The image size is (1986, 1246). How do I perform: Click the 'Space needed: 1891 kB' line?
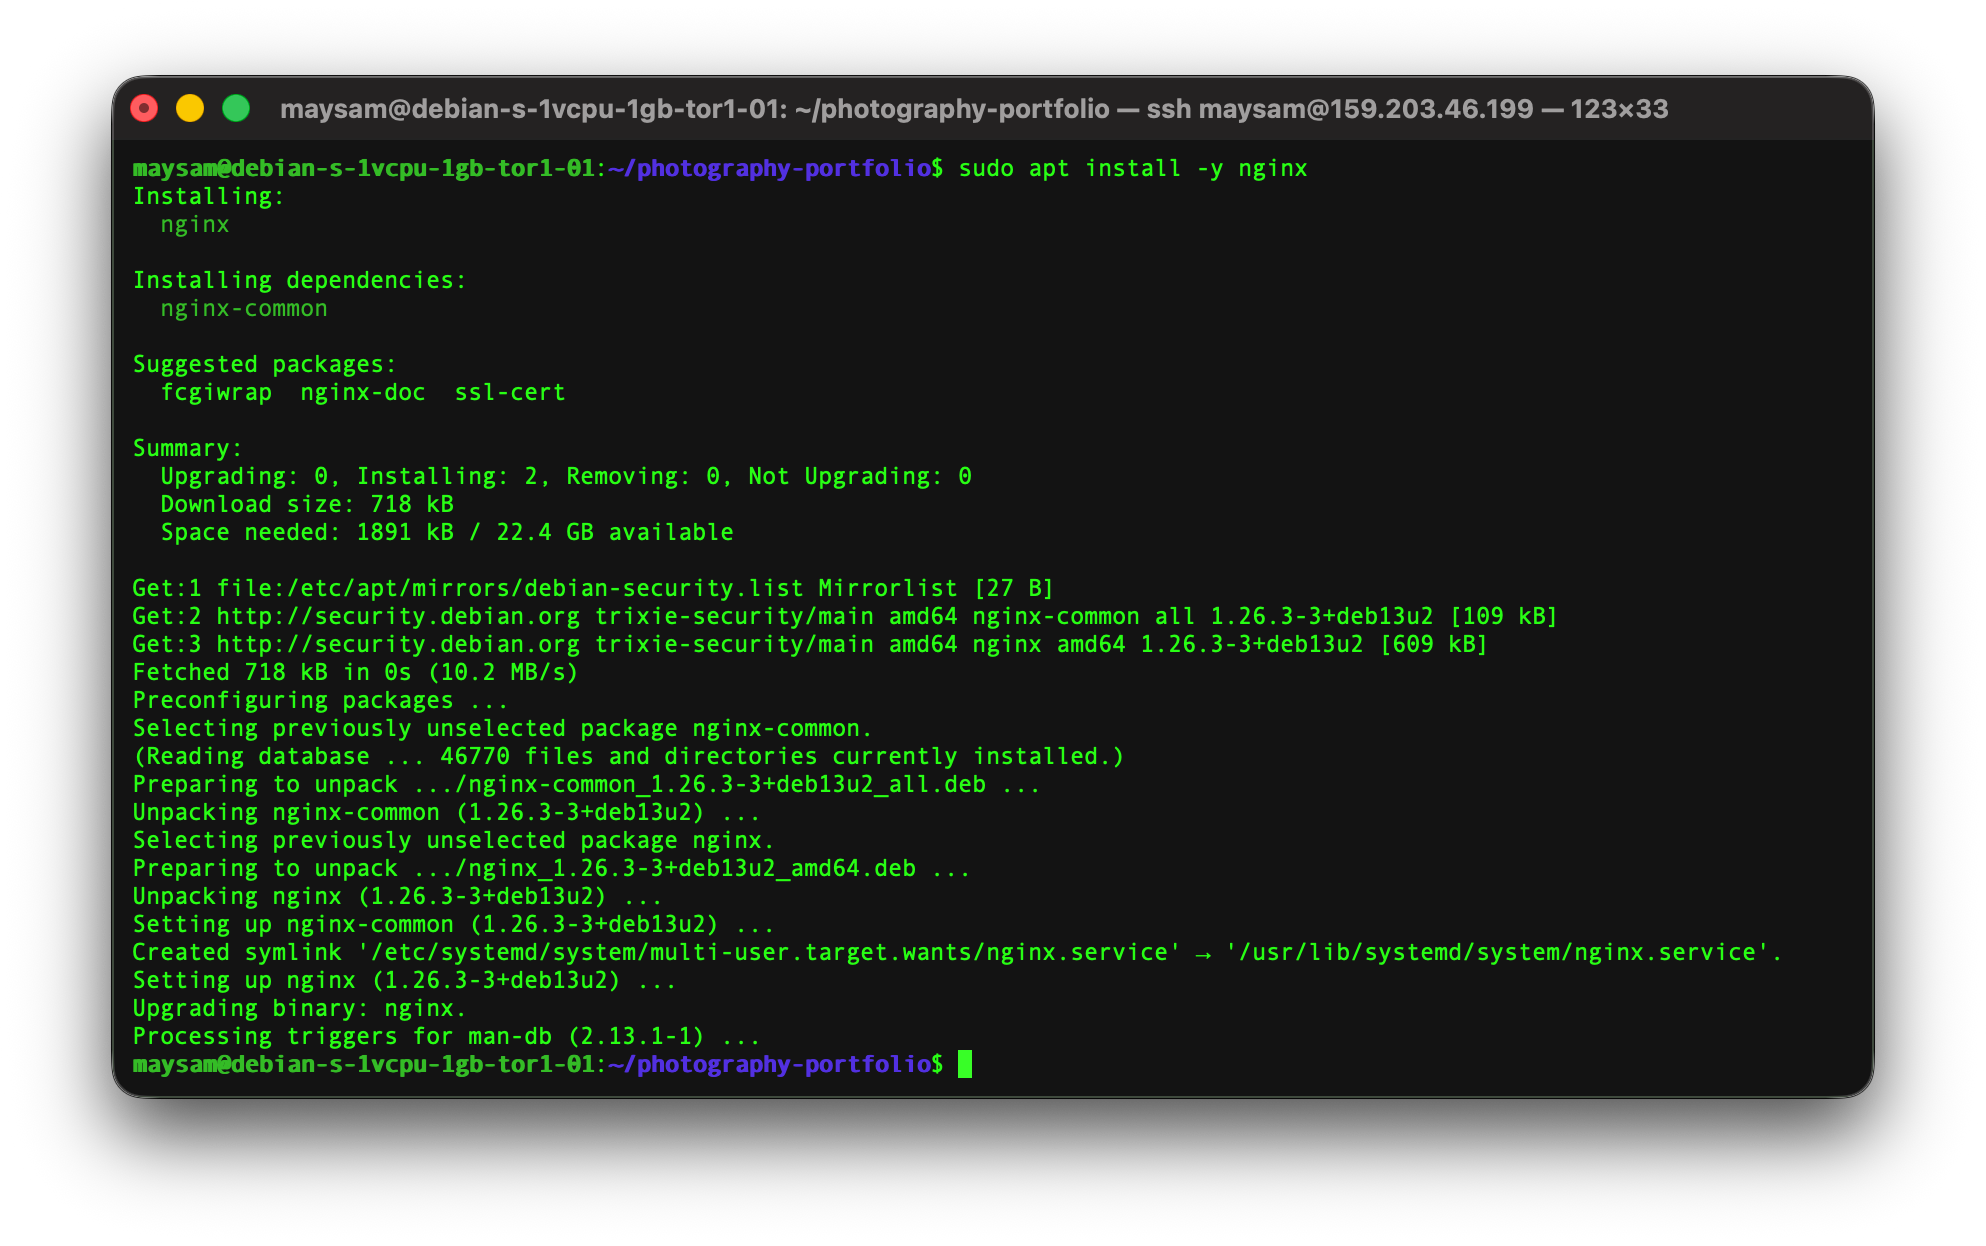(x=447, y=532)
